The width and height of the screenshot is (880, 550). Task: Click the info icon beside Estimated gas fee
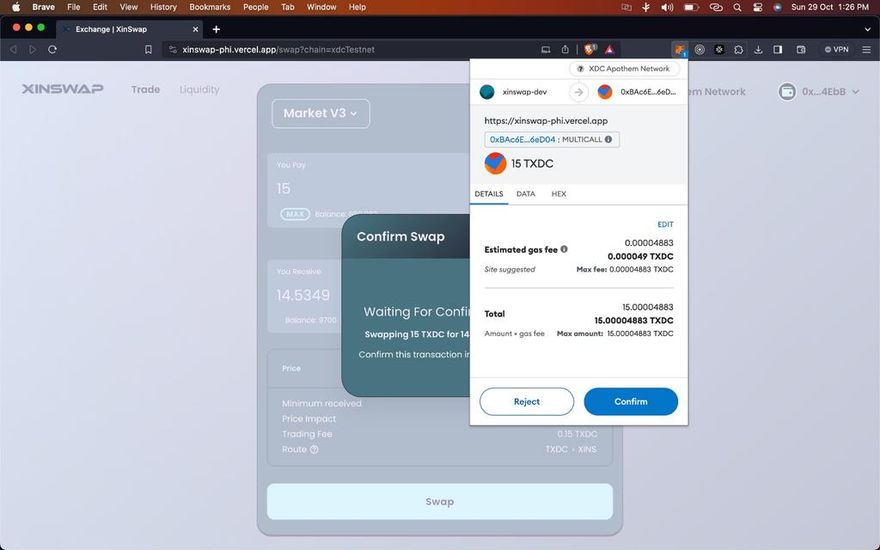click(x=564, y=249)
